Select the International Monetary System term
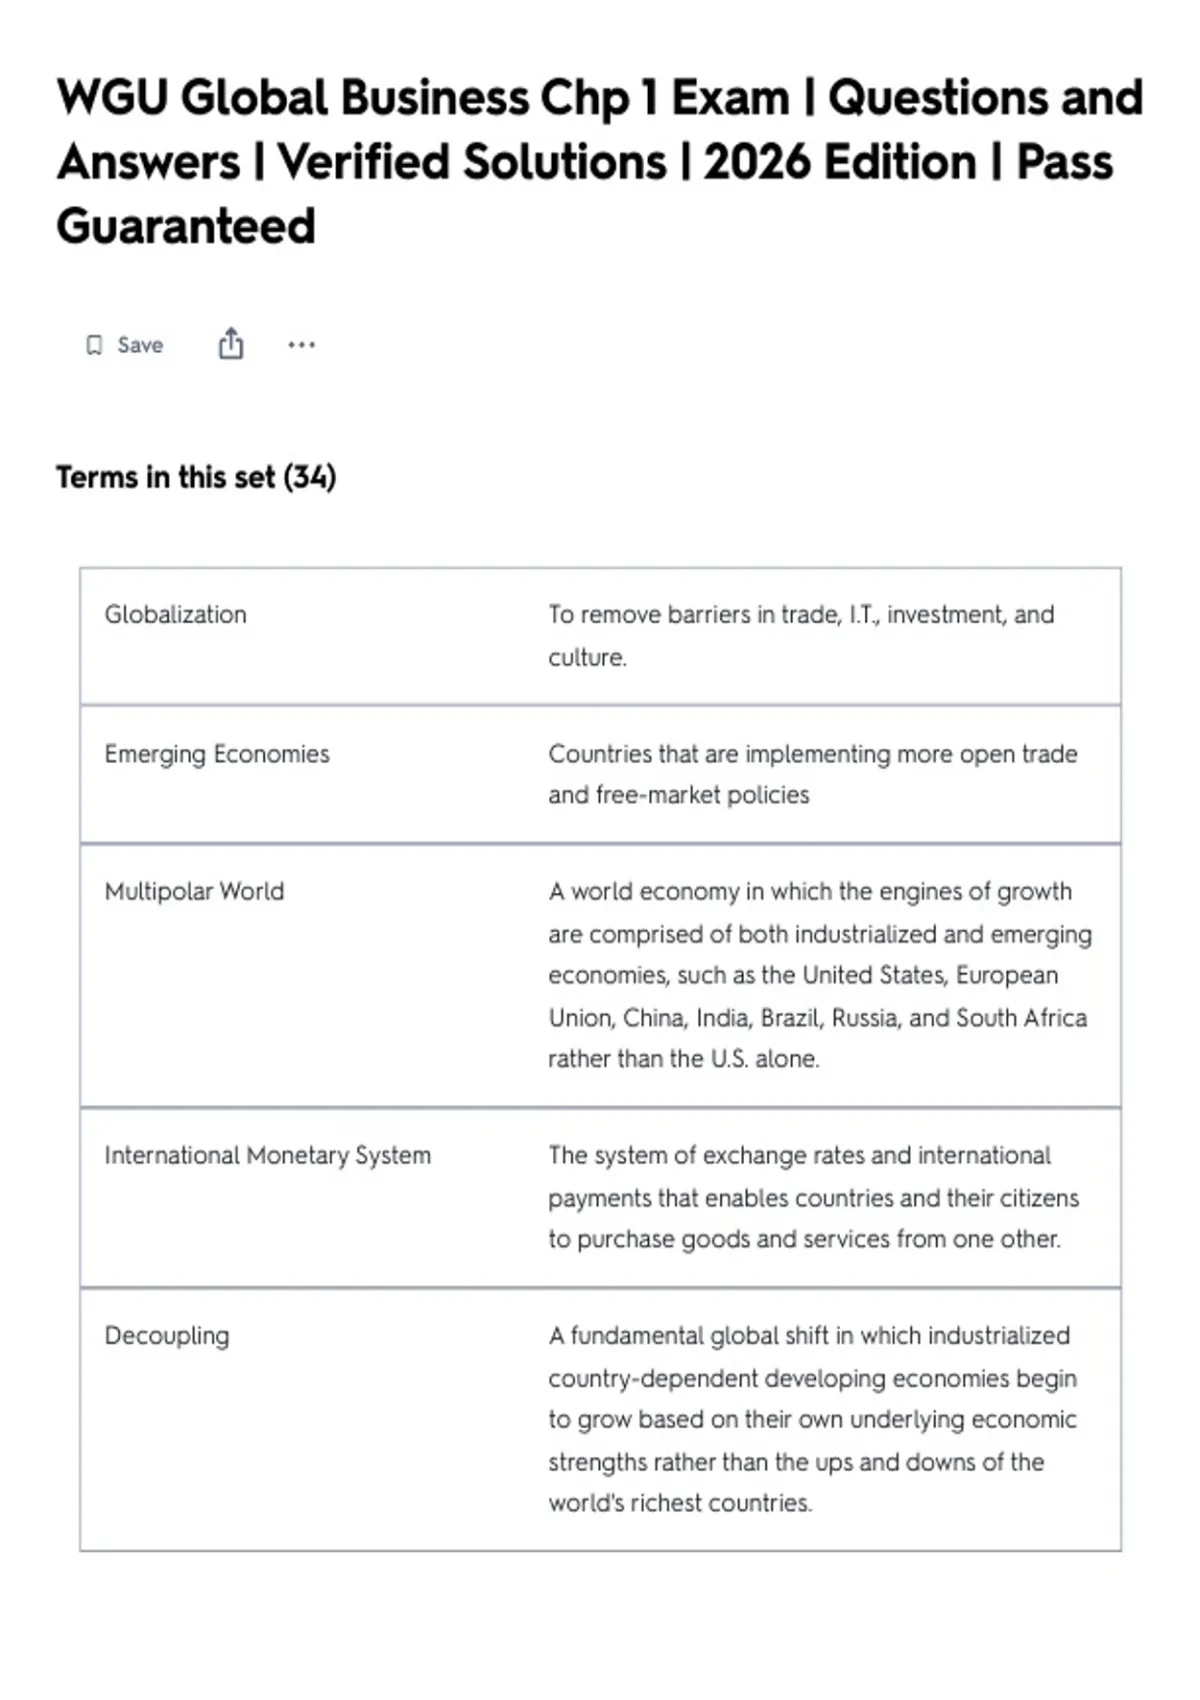This screenshot has height=1700, width=1200. tap(268, 1155)
